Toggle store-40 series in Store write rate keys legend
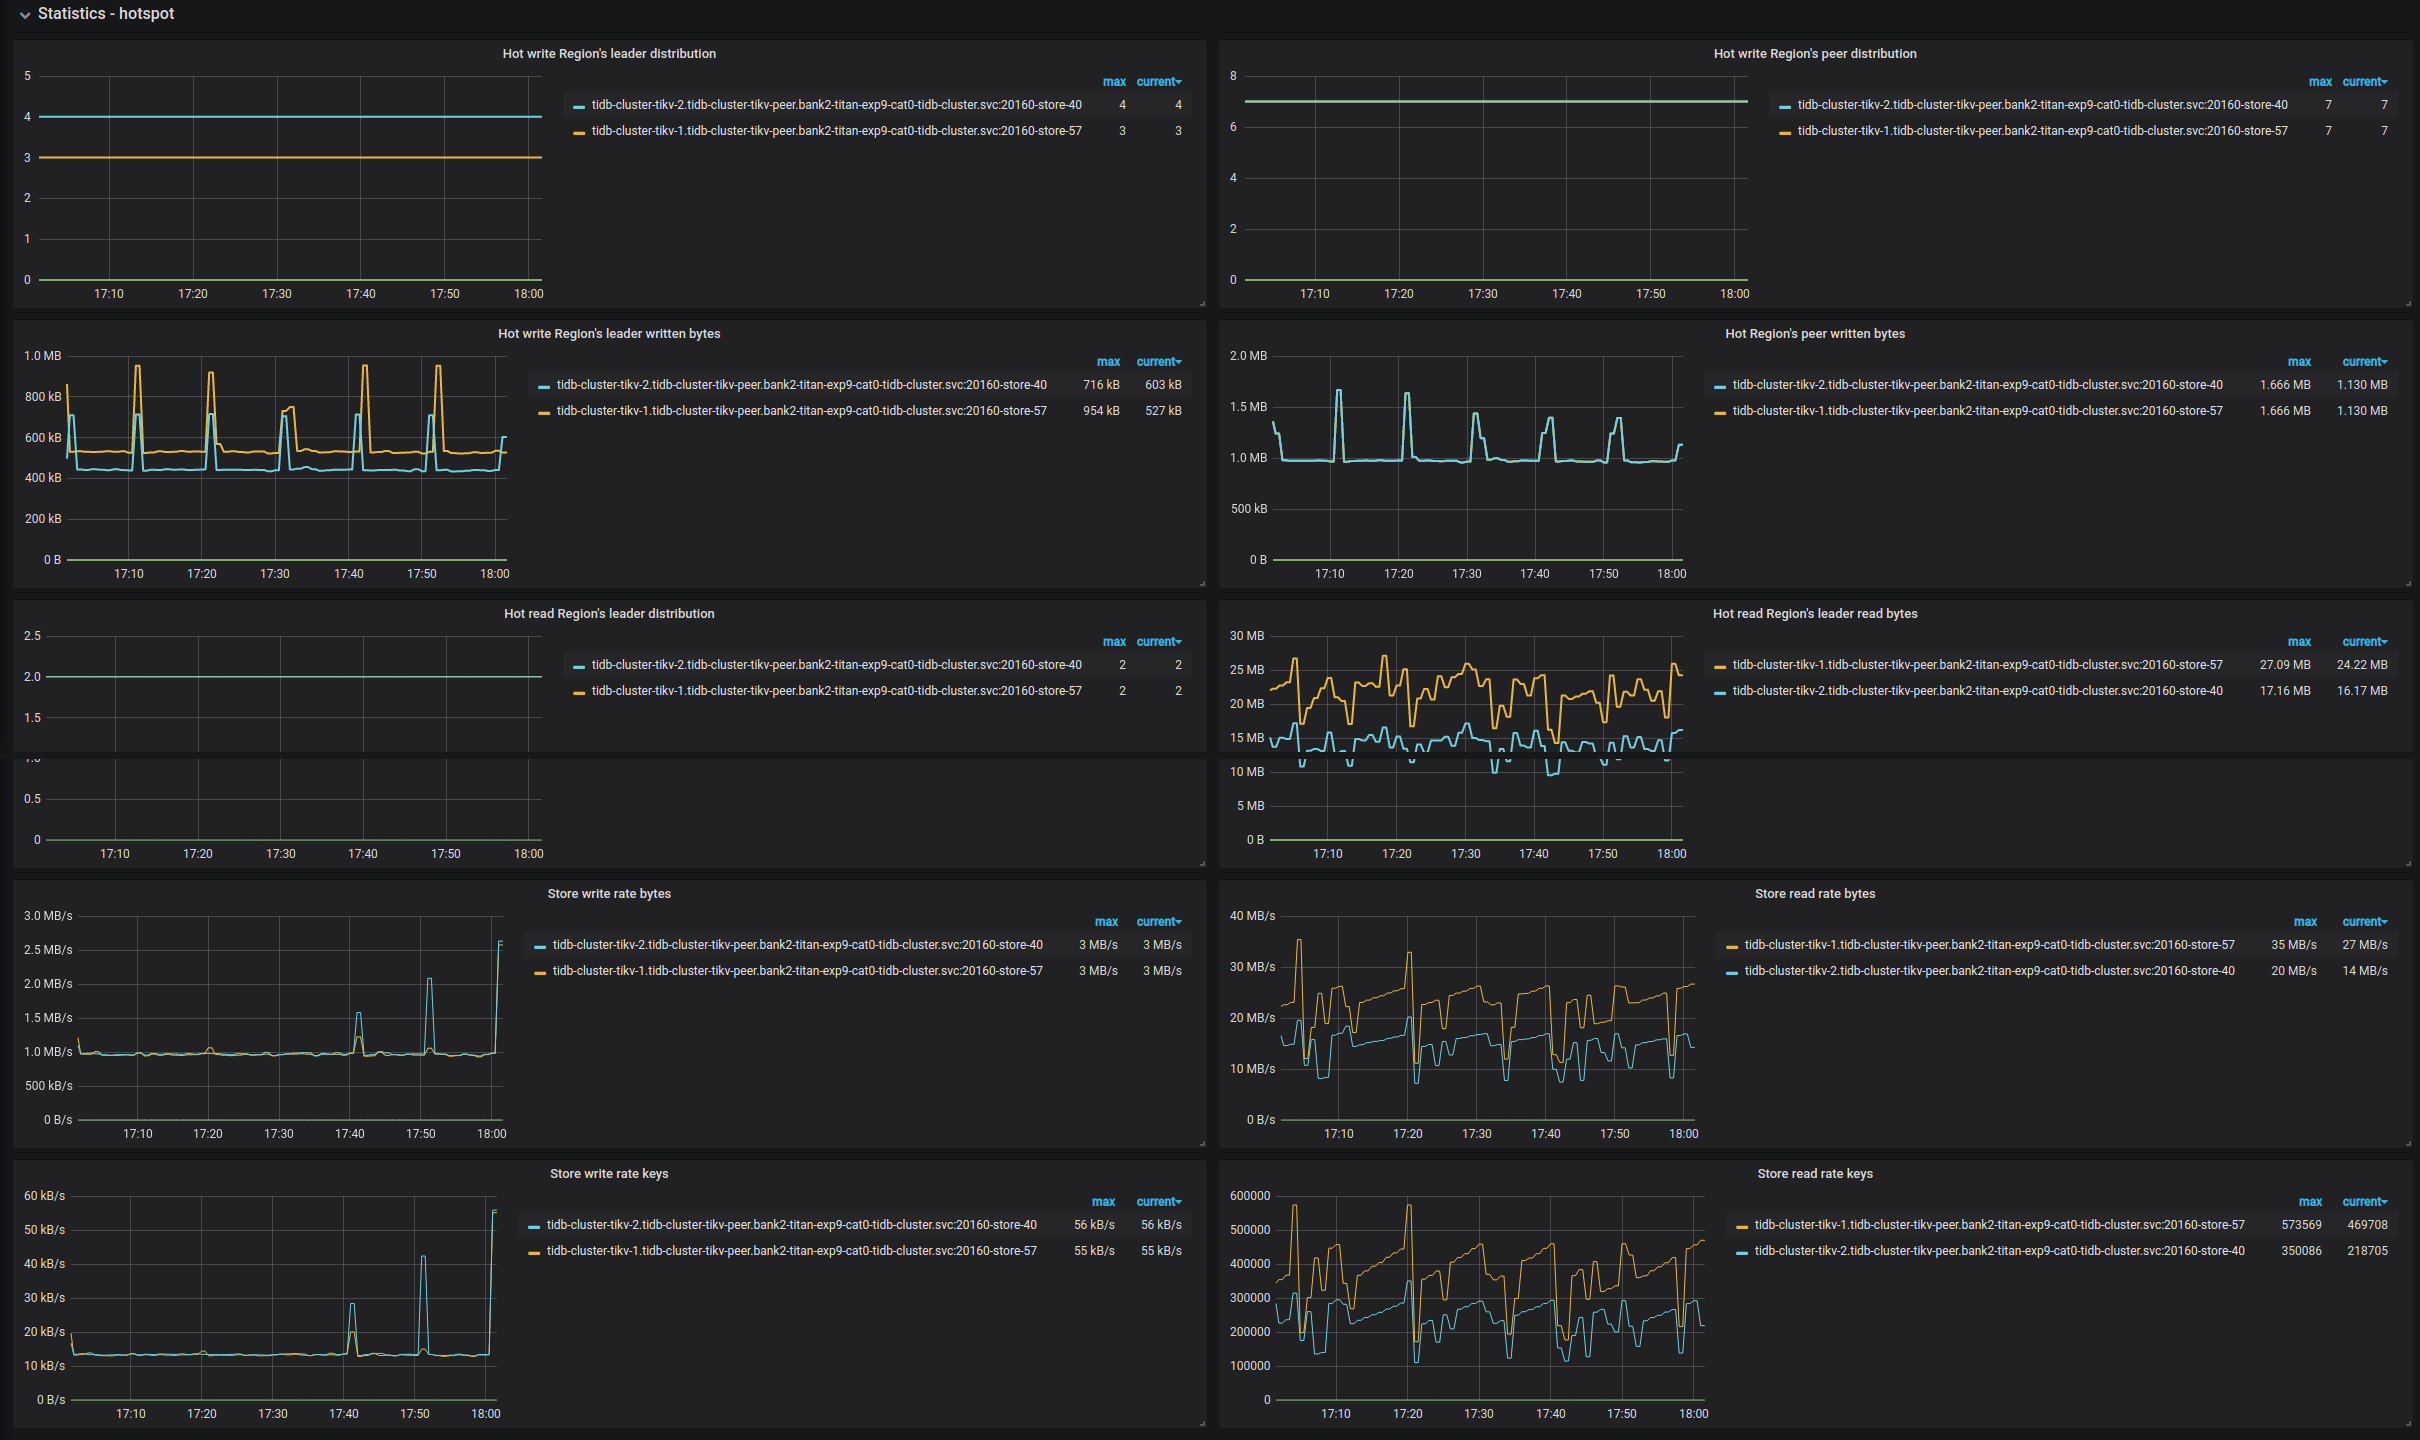The height and width of the screenshot is (1440, 2420). click(791, 1225)
